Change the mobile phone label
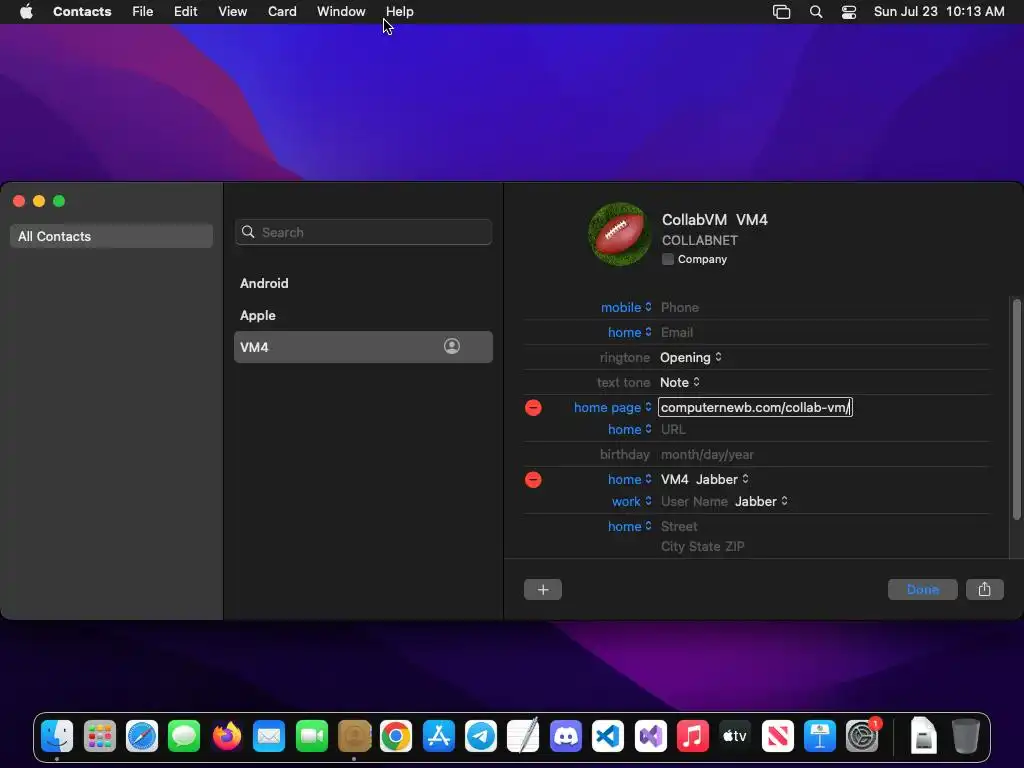 pos(626,307)
